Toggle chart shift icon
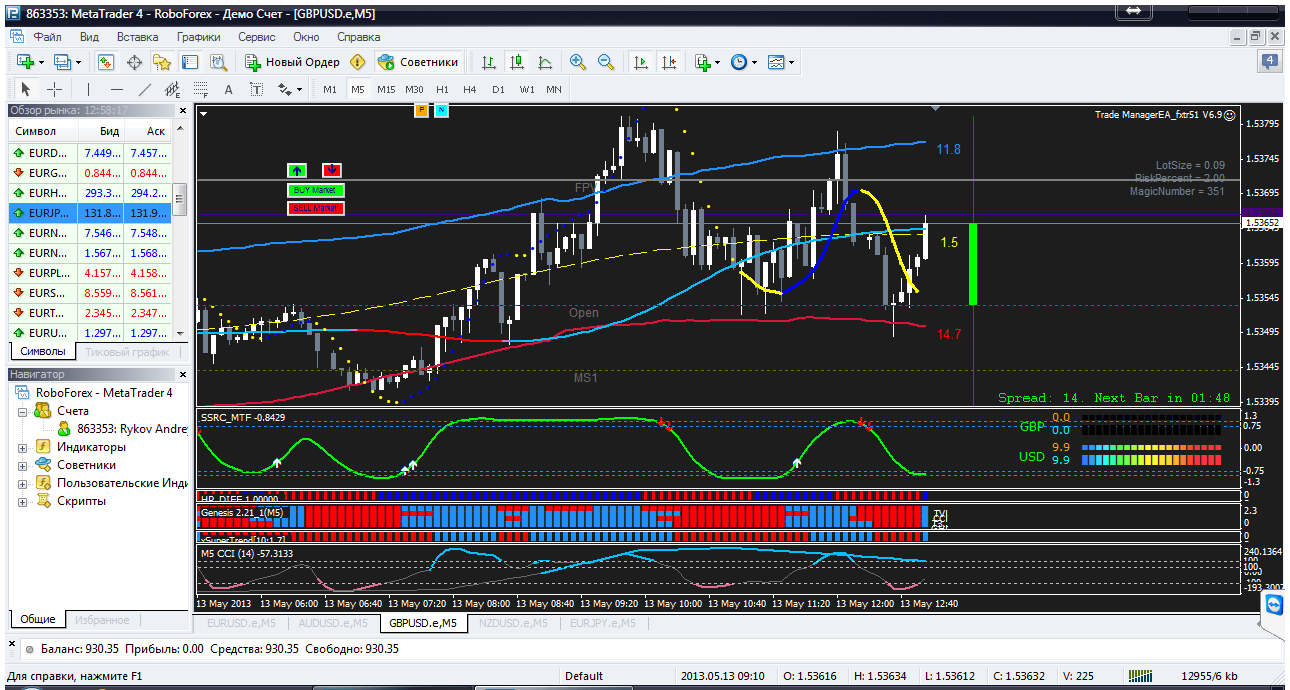Screen dimensions: 1290x690 pyautogui.click(x=668, y=62)
